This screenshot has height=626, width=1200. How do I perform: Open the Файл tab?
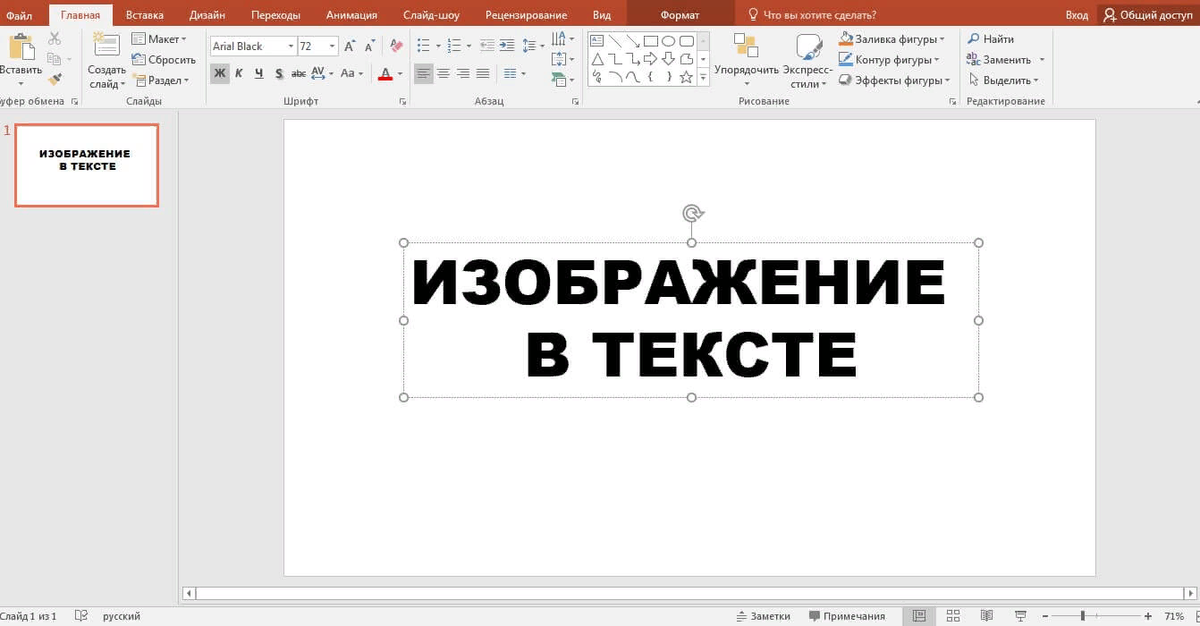[19, 15]
